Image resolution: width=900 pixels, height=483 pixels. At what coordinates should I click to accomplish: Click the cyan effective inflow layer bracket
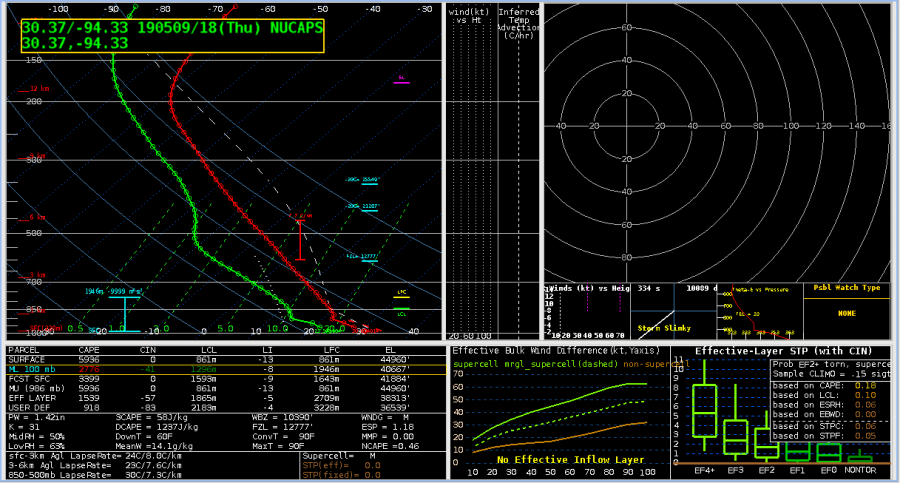click(124, 312)
